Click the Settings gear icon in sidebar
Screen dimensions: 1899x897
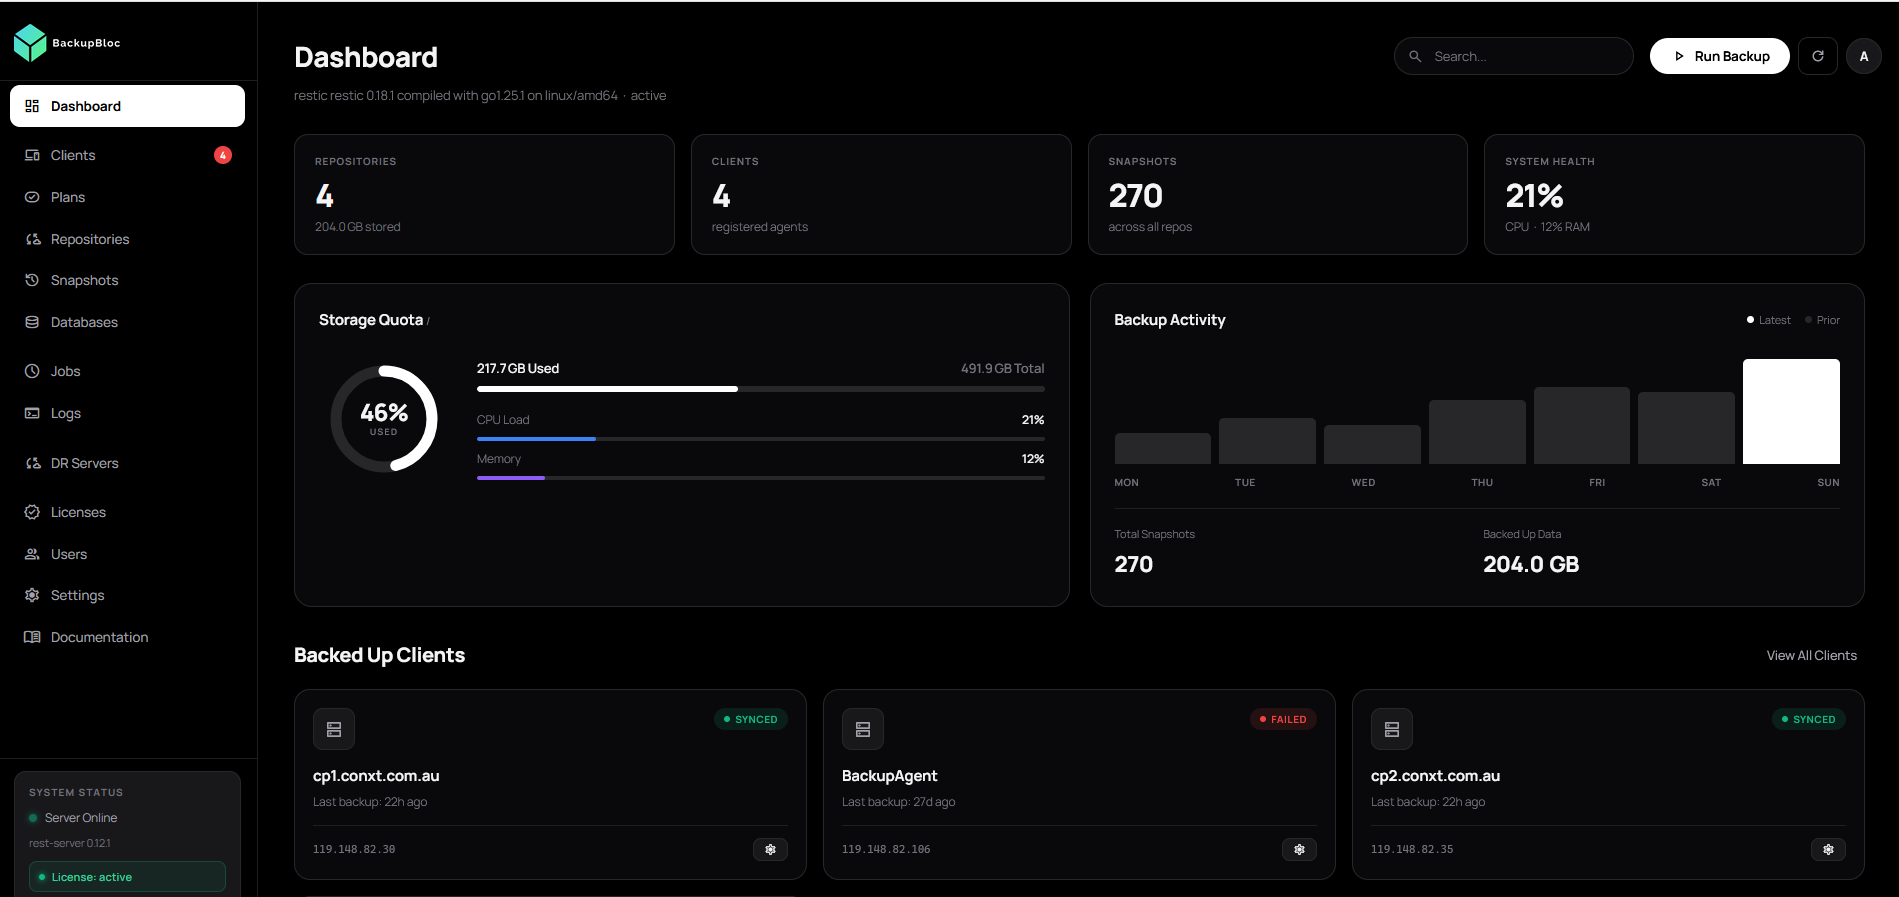32,595
